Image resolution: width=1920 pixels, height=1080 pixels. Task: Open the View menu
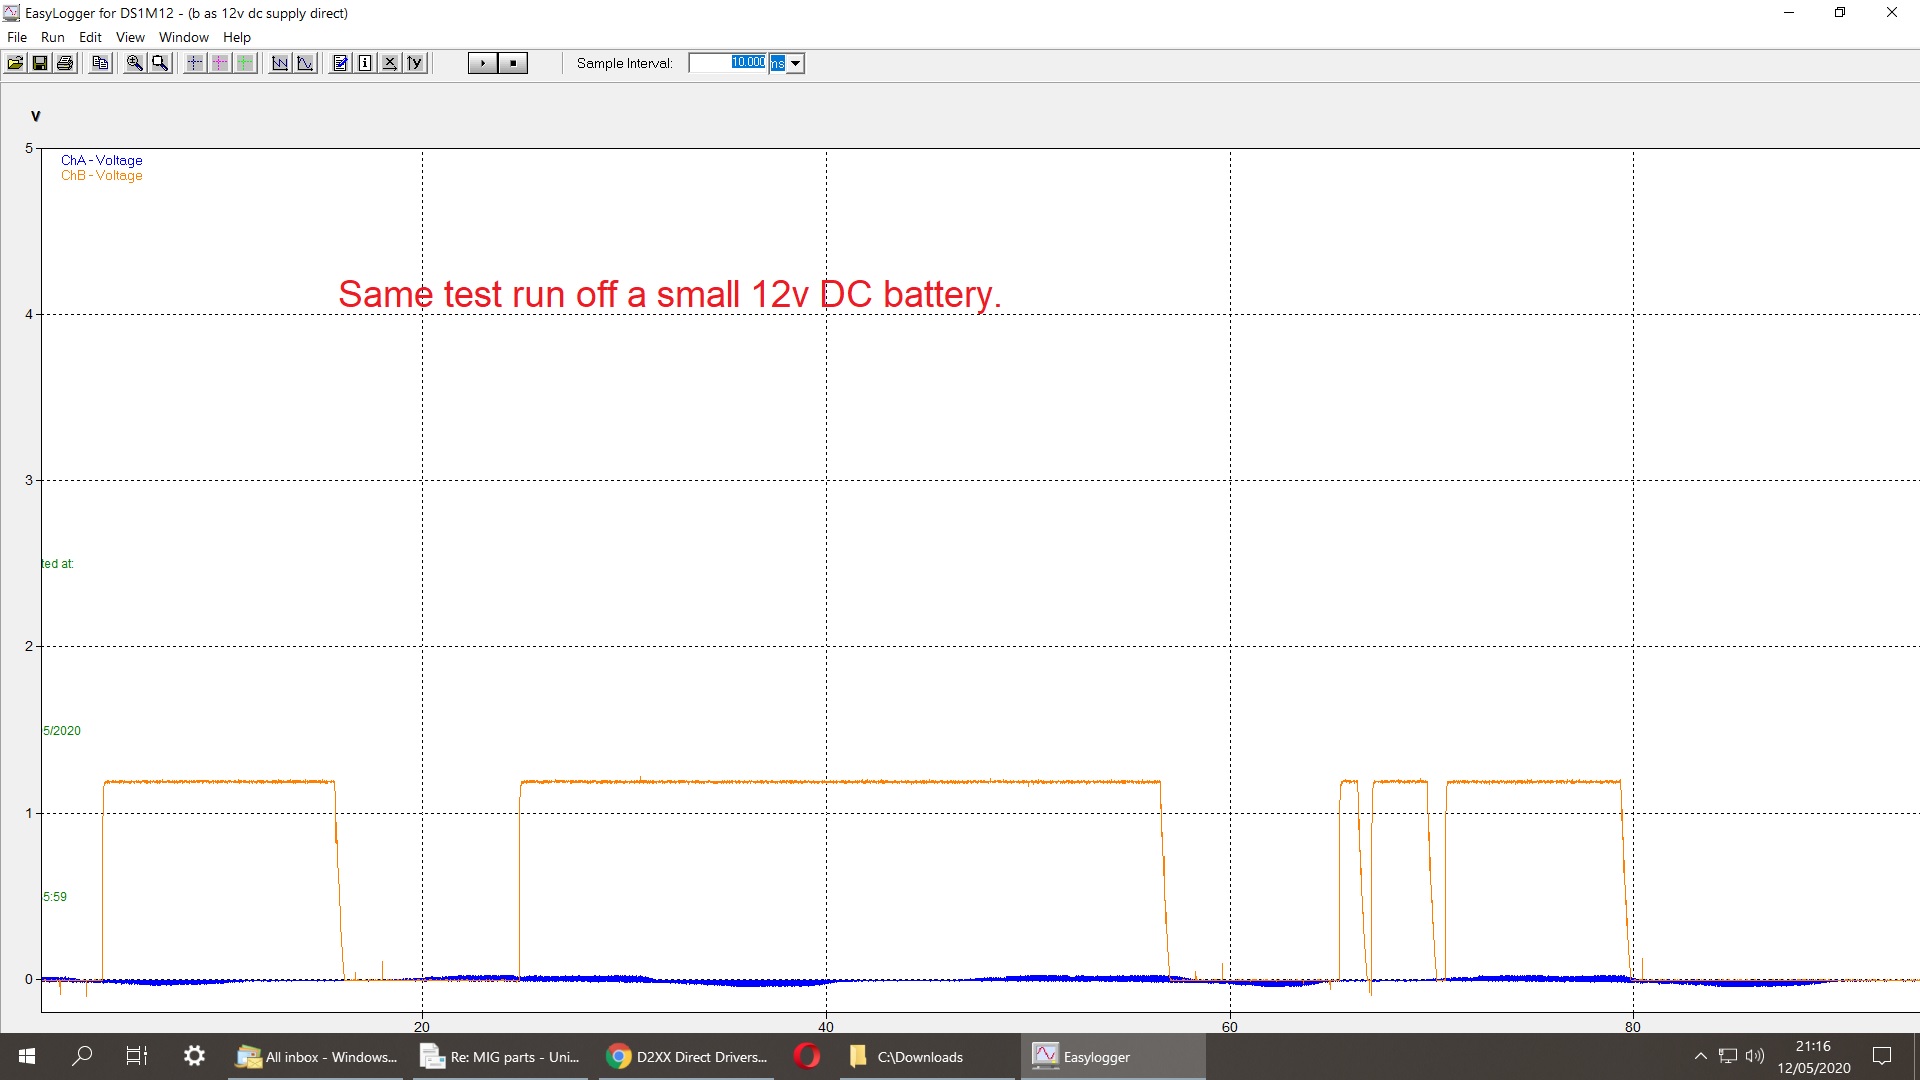(129, 37)
